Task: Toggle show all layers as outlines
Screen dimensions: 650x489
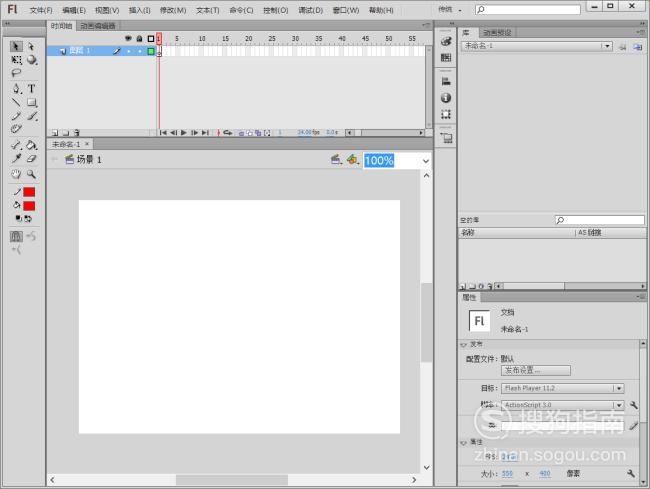Action: click(151, 39)
